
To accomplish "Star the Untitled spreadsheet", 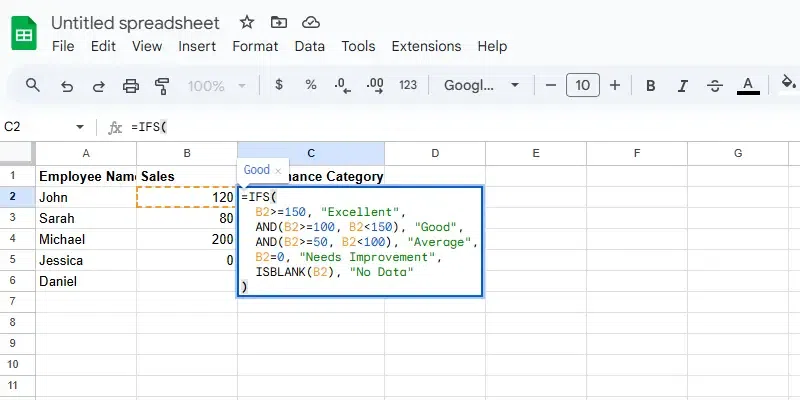I will 247,22.
